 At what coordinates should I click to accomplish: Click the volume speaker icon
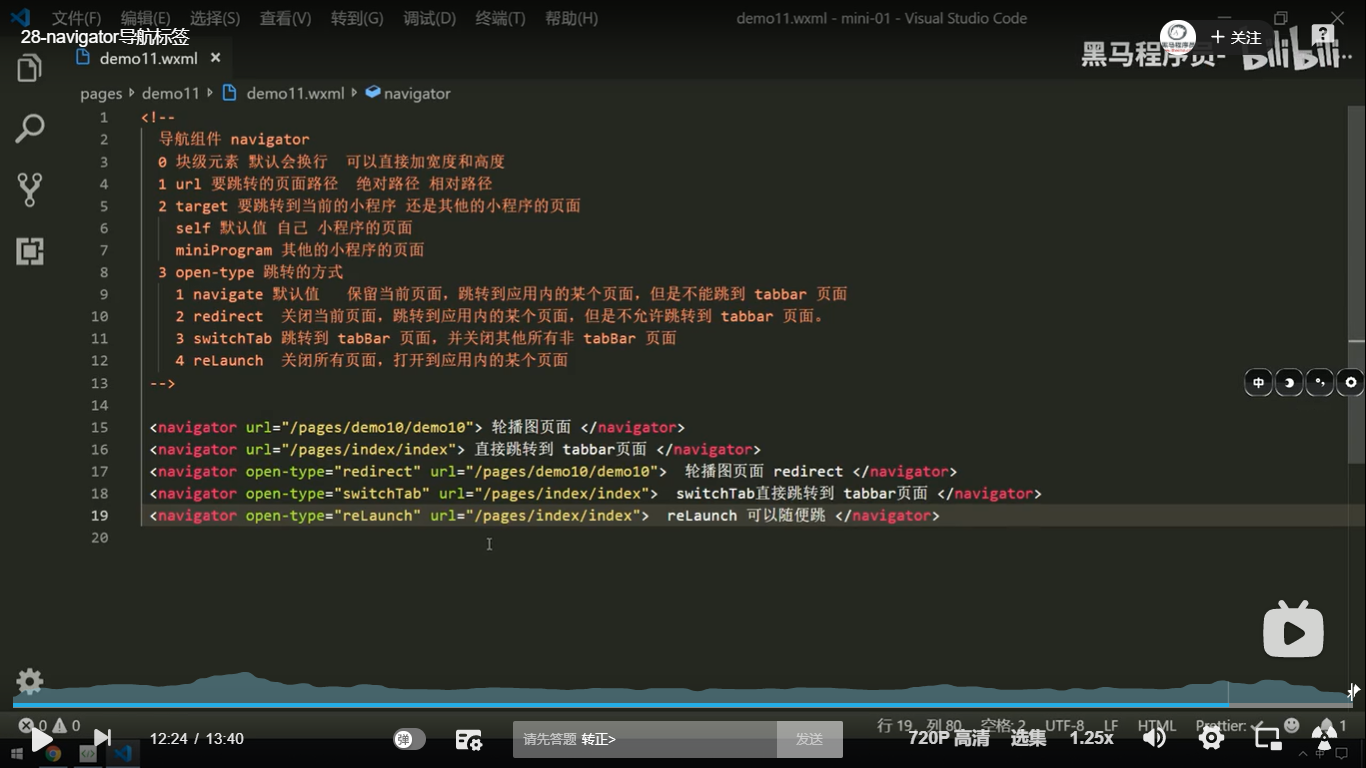1154,738
